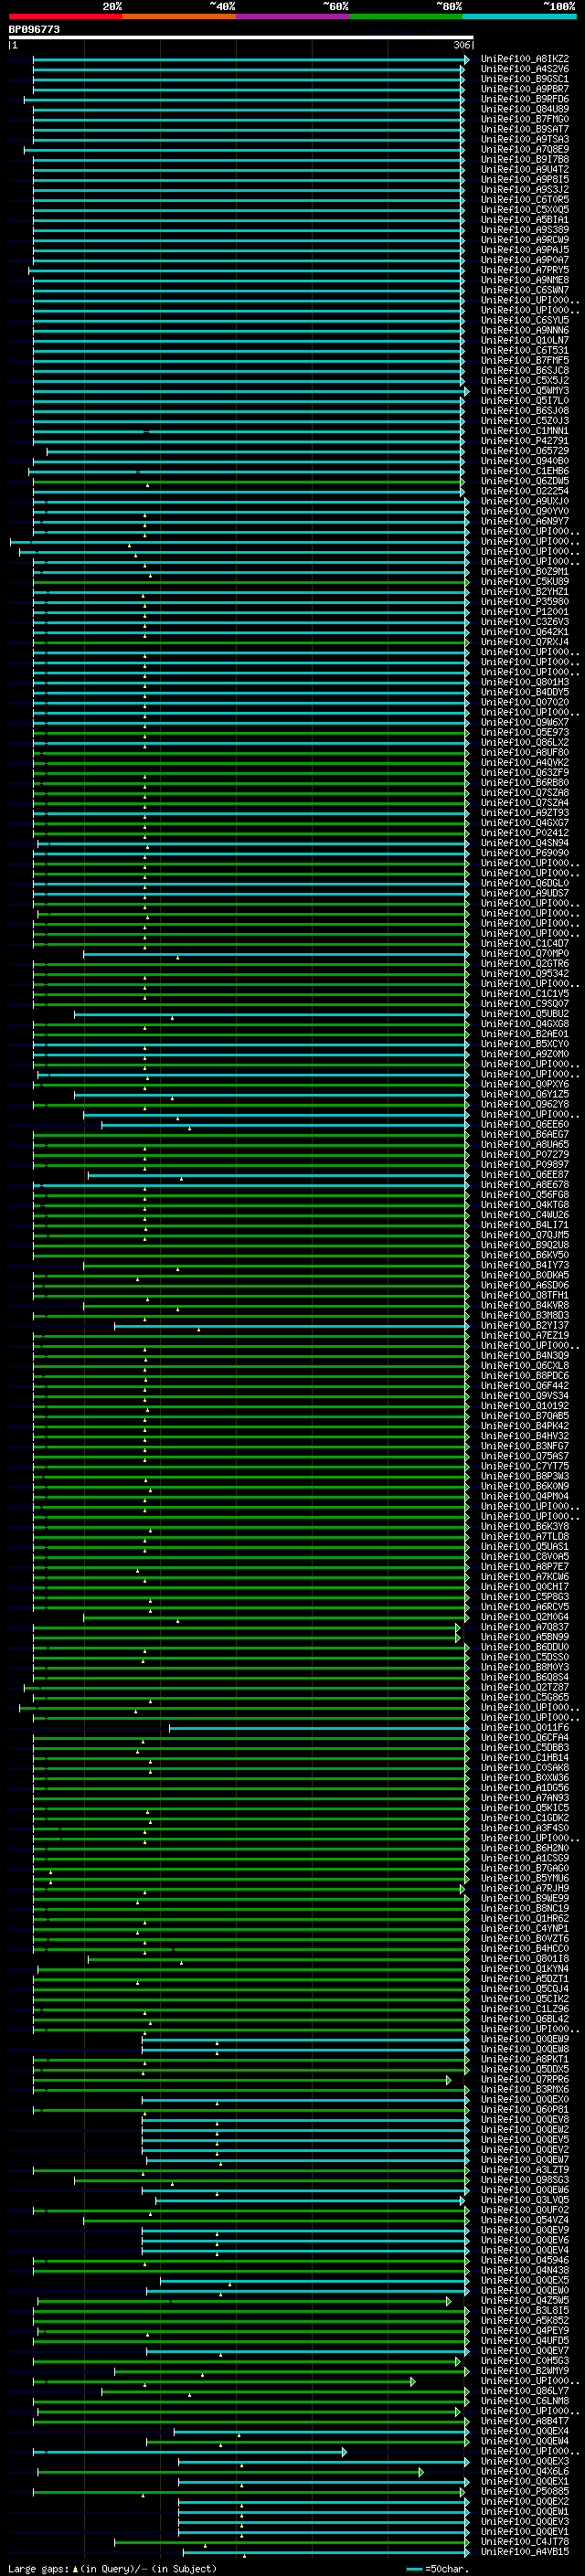Viewport: 585px width, 2576px height.
Task: Click the red 20% identity legend bar
Action: pos(65,16)
